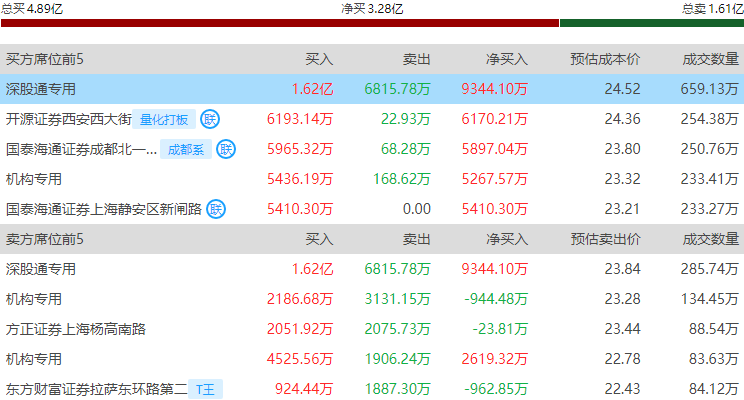Click volume 84.12万
Image resolution: width=744 pixels, height=400 pixels.
[714, 389]
